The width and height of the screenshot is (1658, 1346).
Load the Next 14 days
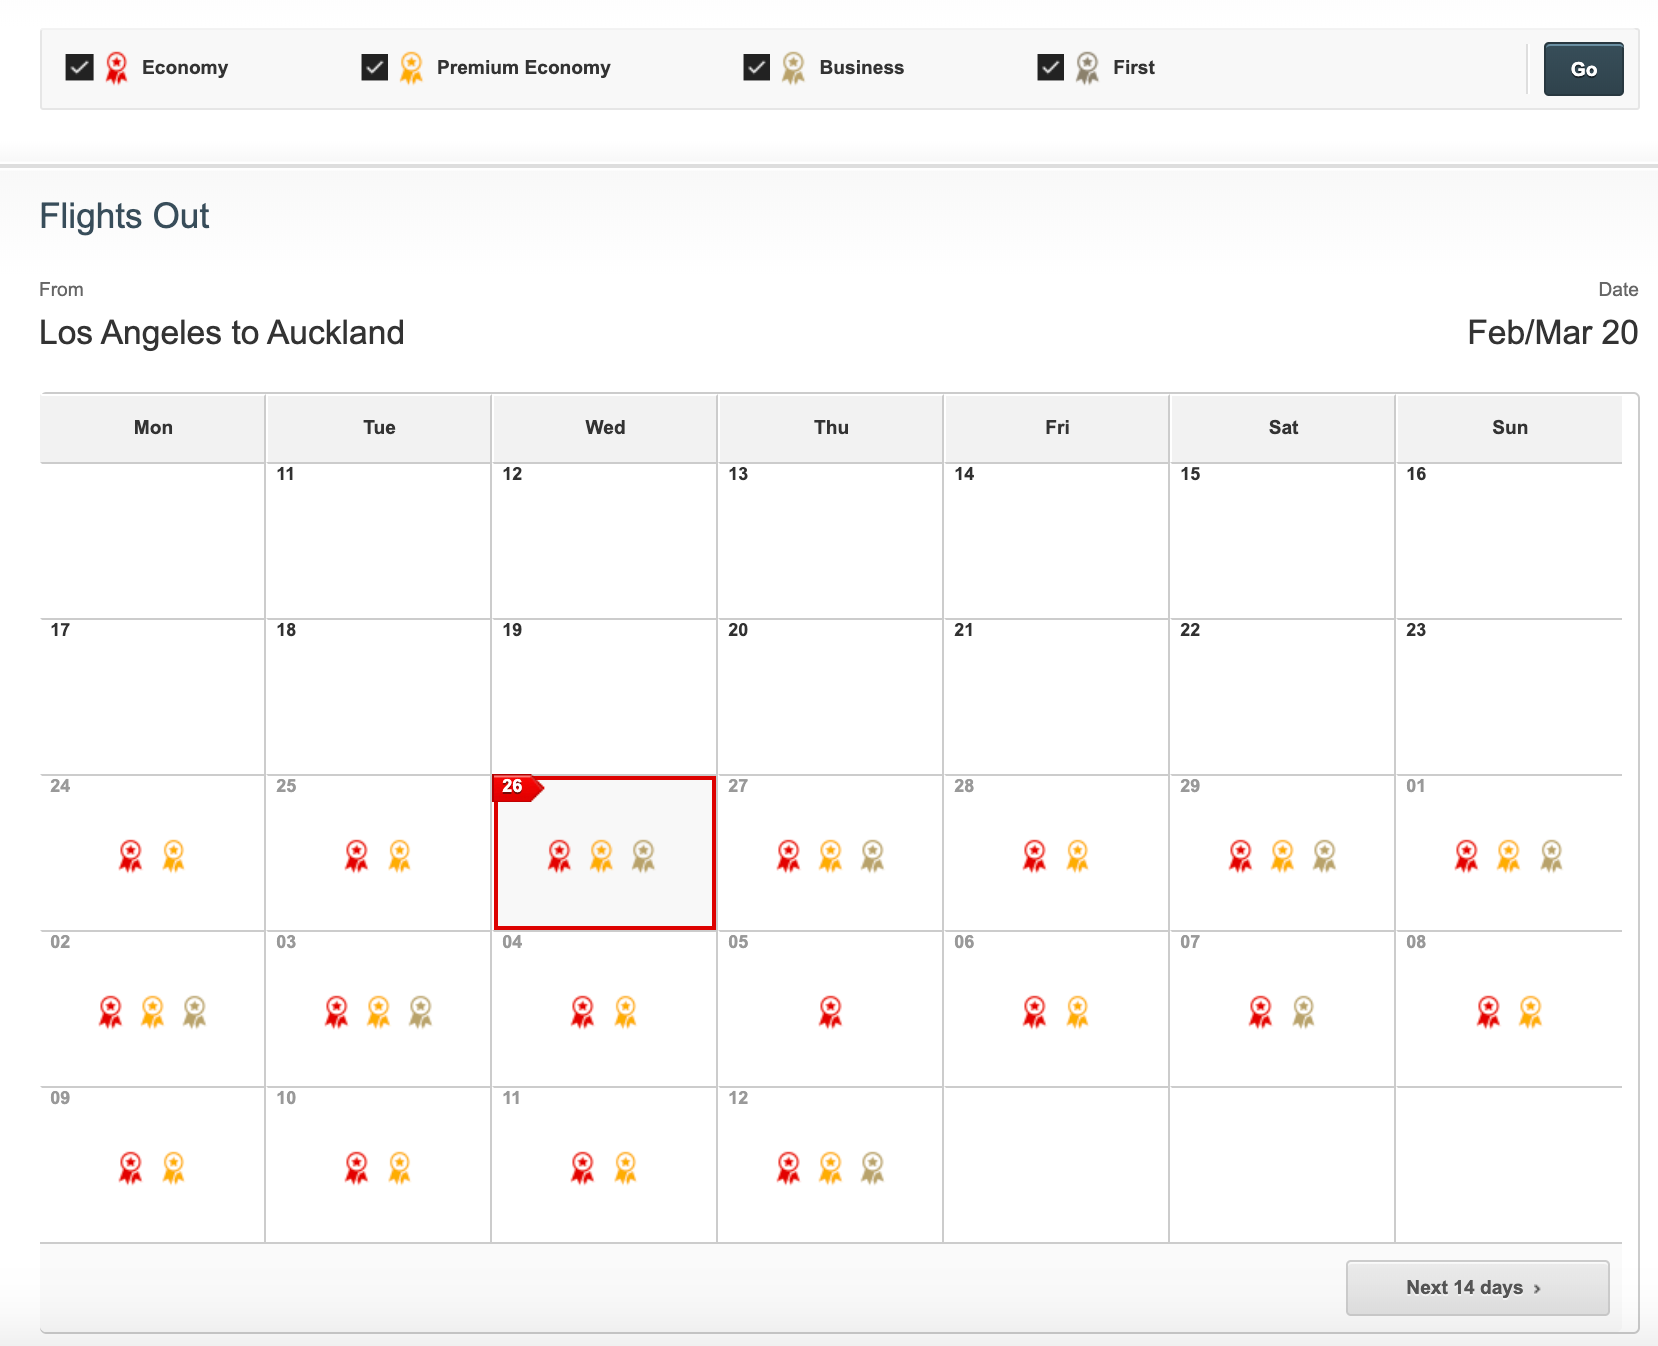point(1477,1288)
